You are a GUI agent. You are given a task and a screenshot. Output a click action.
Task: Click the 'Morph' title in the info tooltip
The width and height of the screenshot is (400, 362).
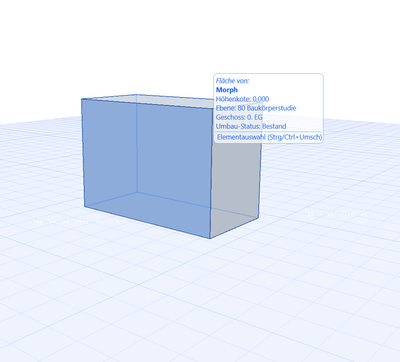[227, 90]
